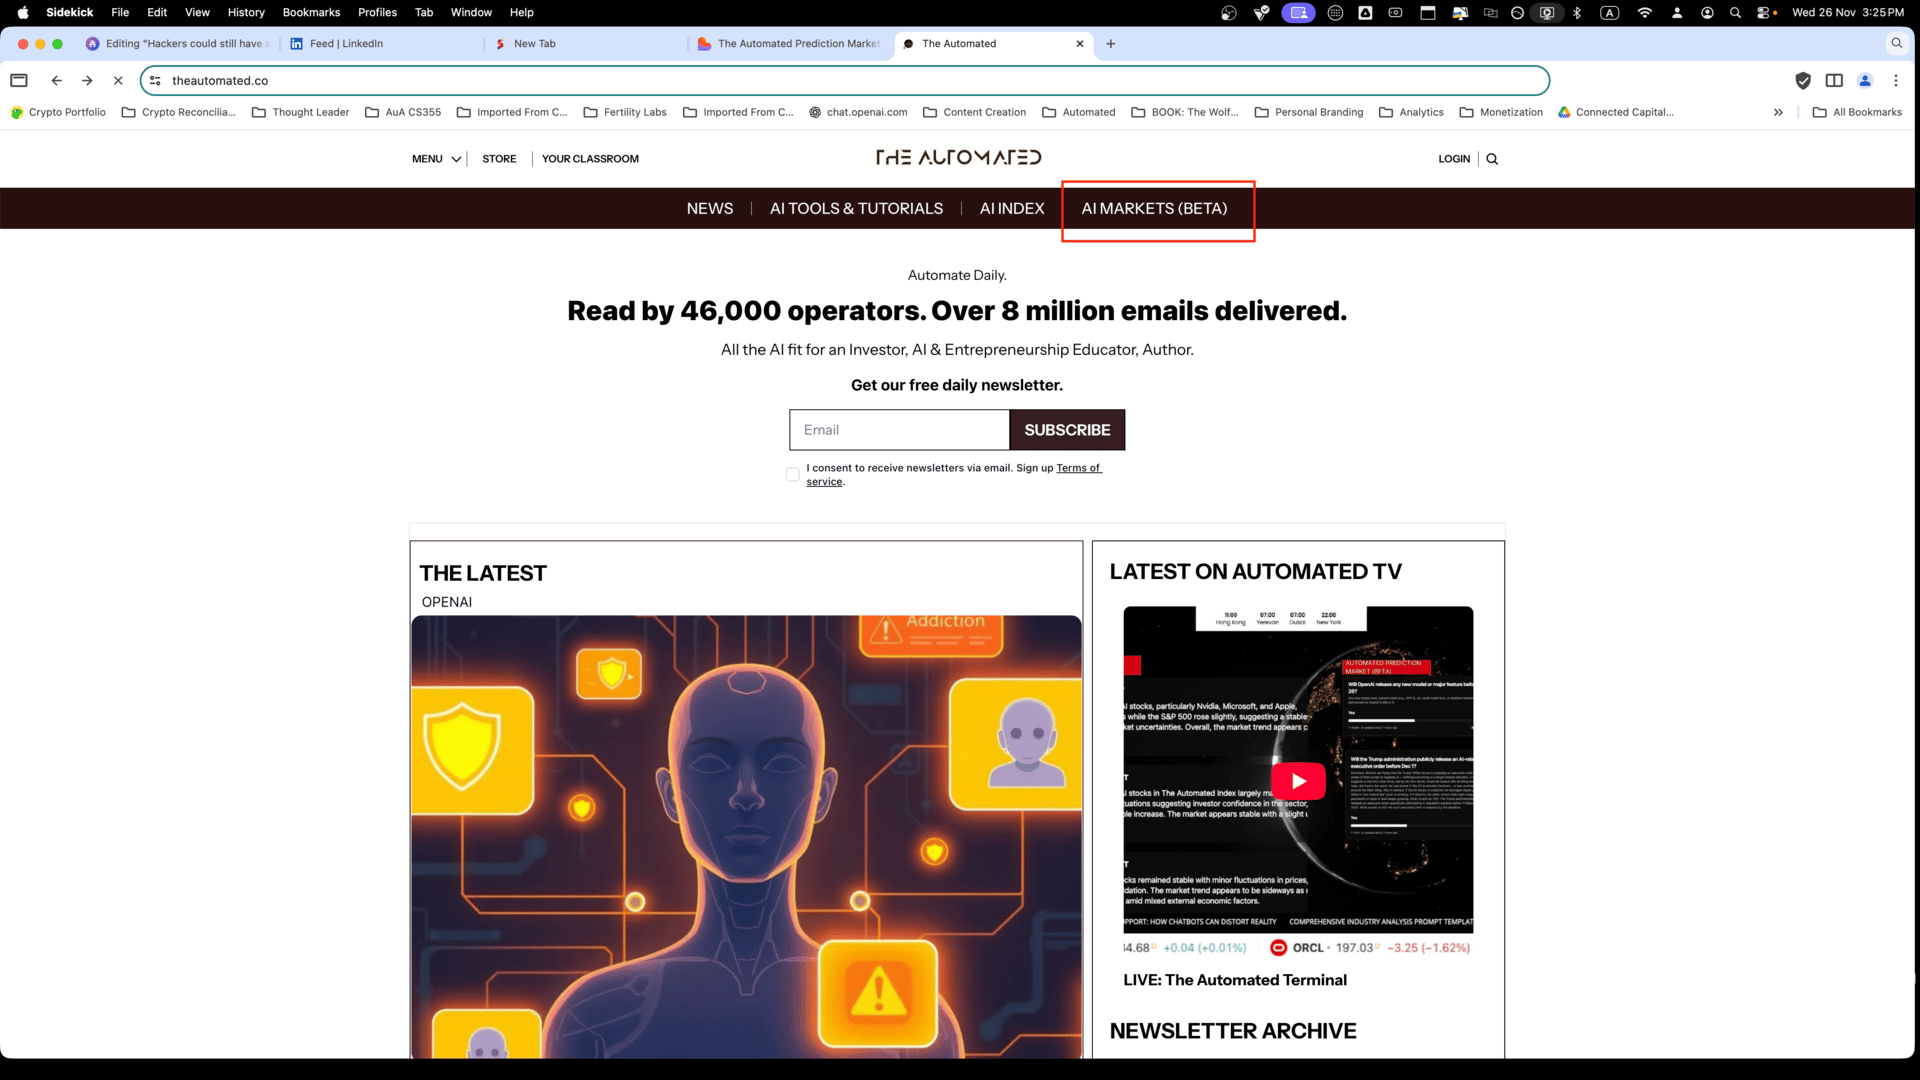The height and width of the screenshot is (1080, 1920).
Task: Open the Bookmarks menu in menu bar
Action: point(311,13)
